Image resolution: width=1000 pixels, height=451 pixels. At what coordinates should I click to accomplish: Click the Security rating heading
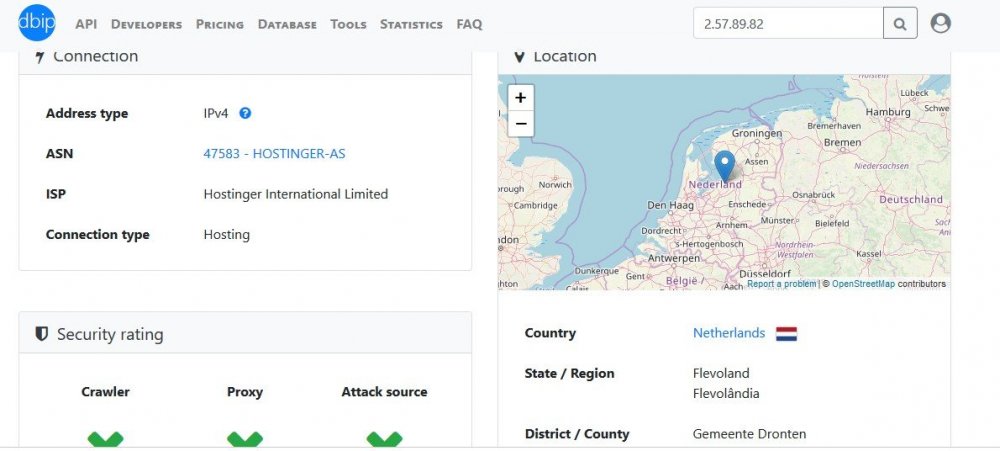pos(110,334)
